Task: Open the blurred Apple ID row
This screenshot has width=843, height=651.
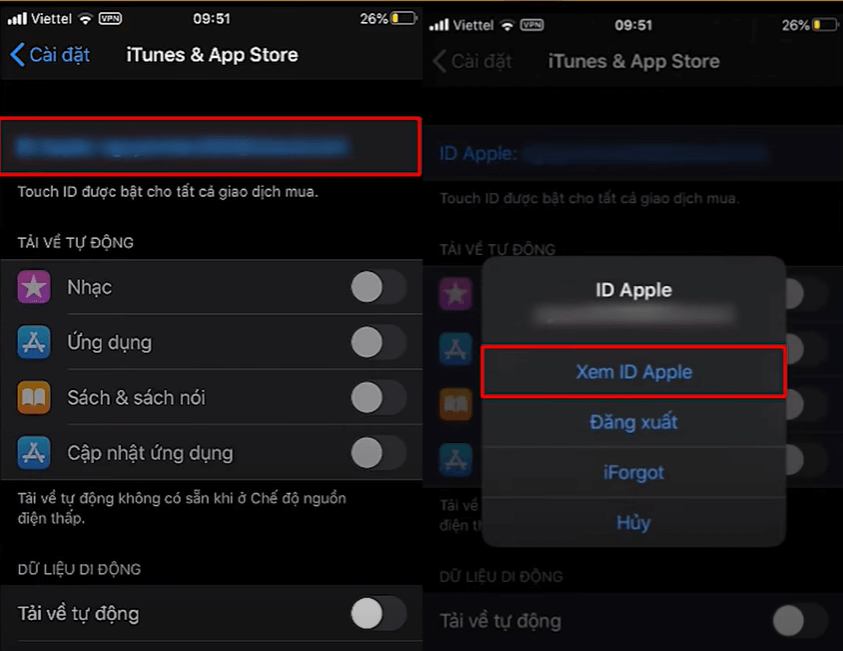Action: [210, 146]
